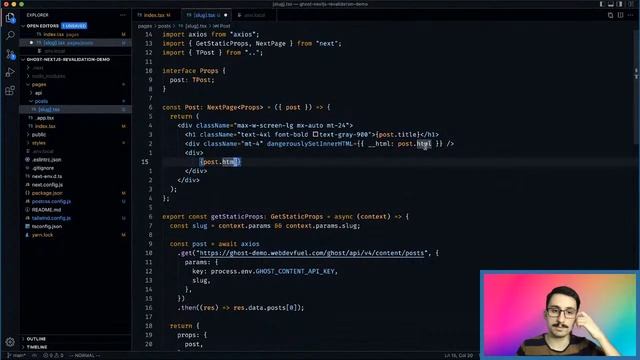Click the git branch status bar item

(x=16, y=356)
